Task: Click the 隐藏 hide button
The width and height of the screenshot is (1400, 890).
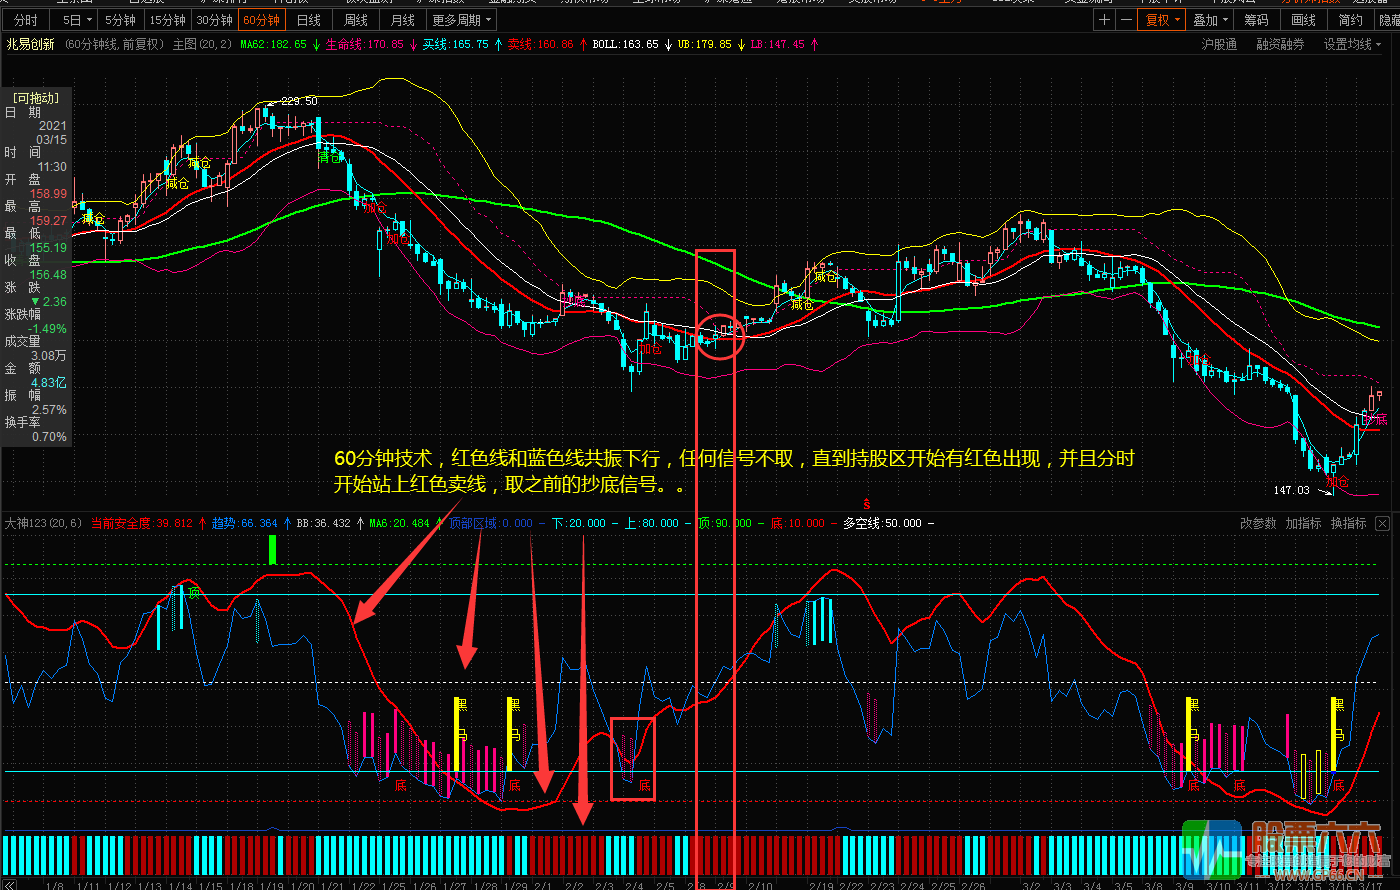Action: (x=1389, y=20)
